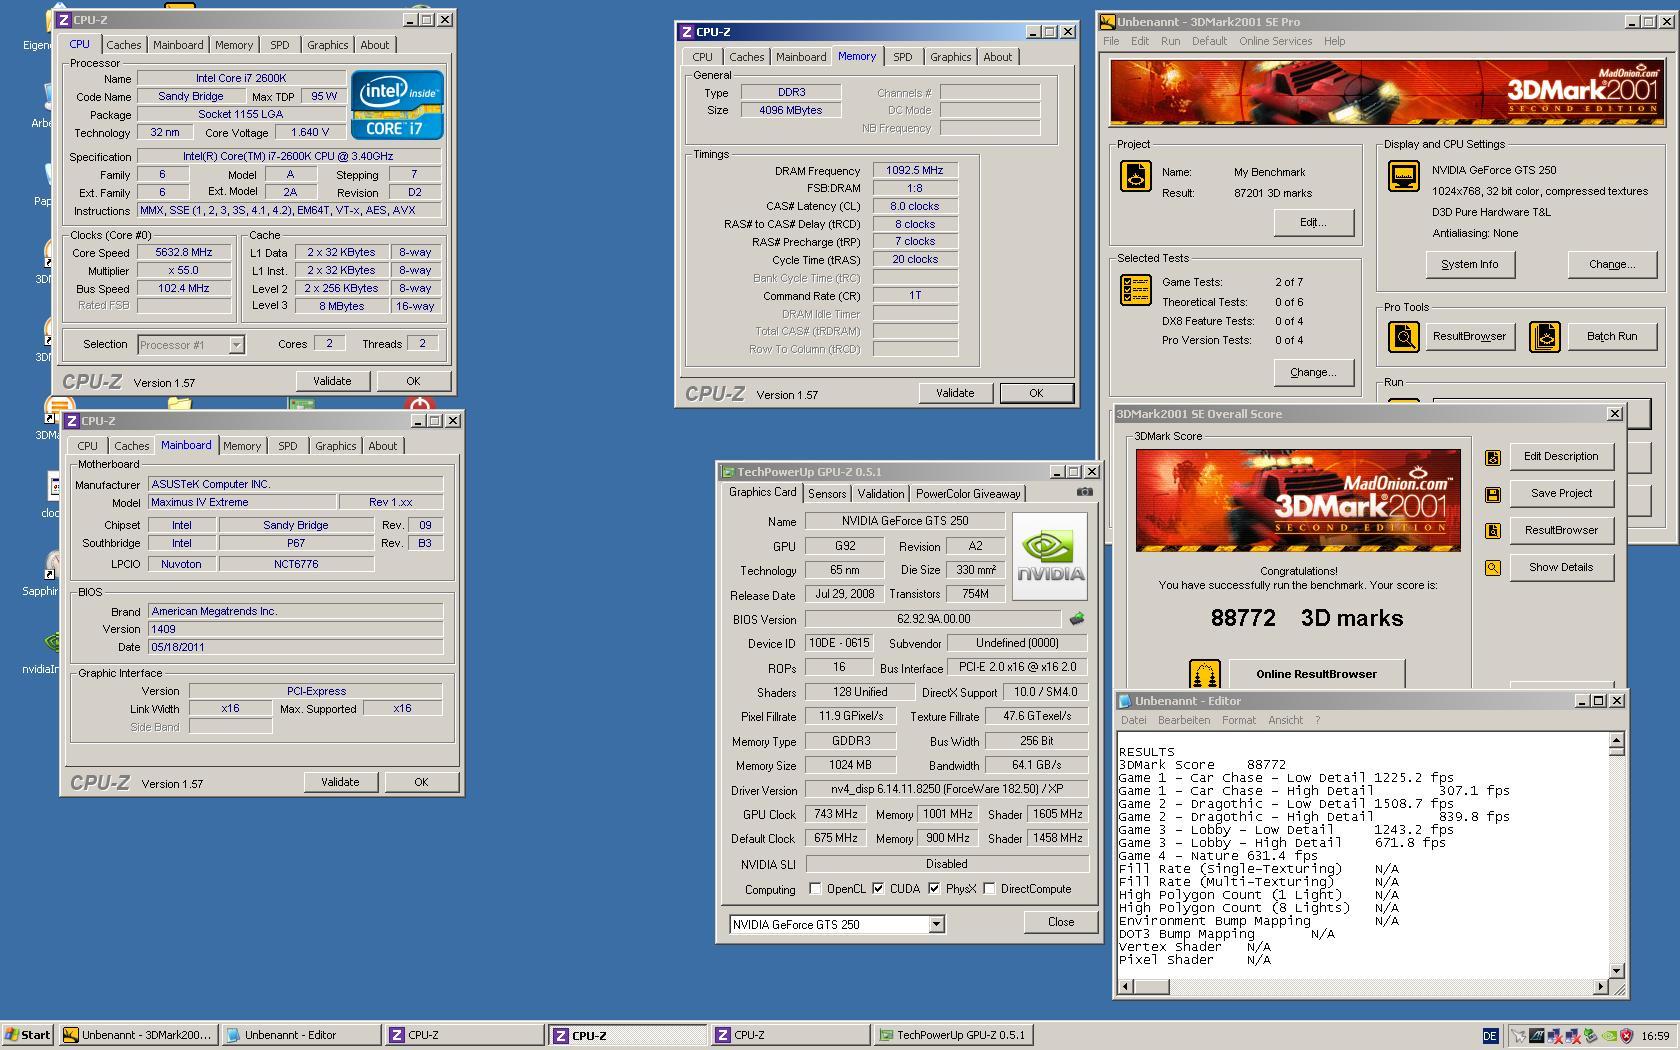Toggle the PhysX checkbox in GPU-Z
Screen dimensions: 1680x1050
pos(934,889)
